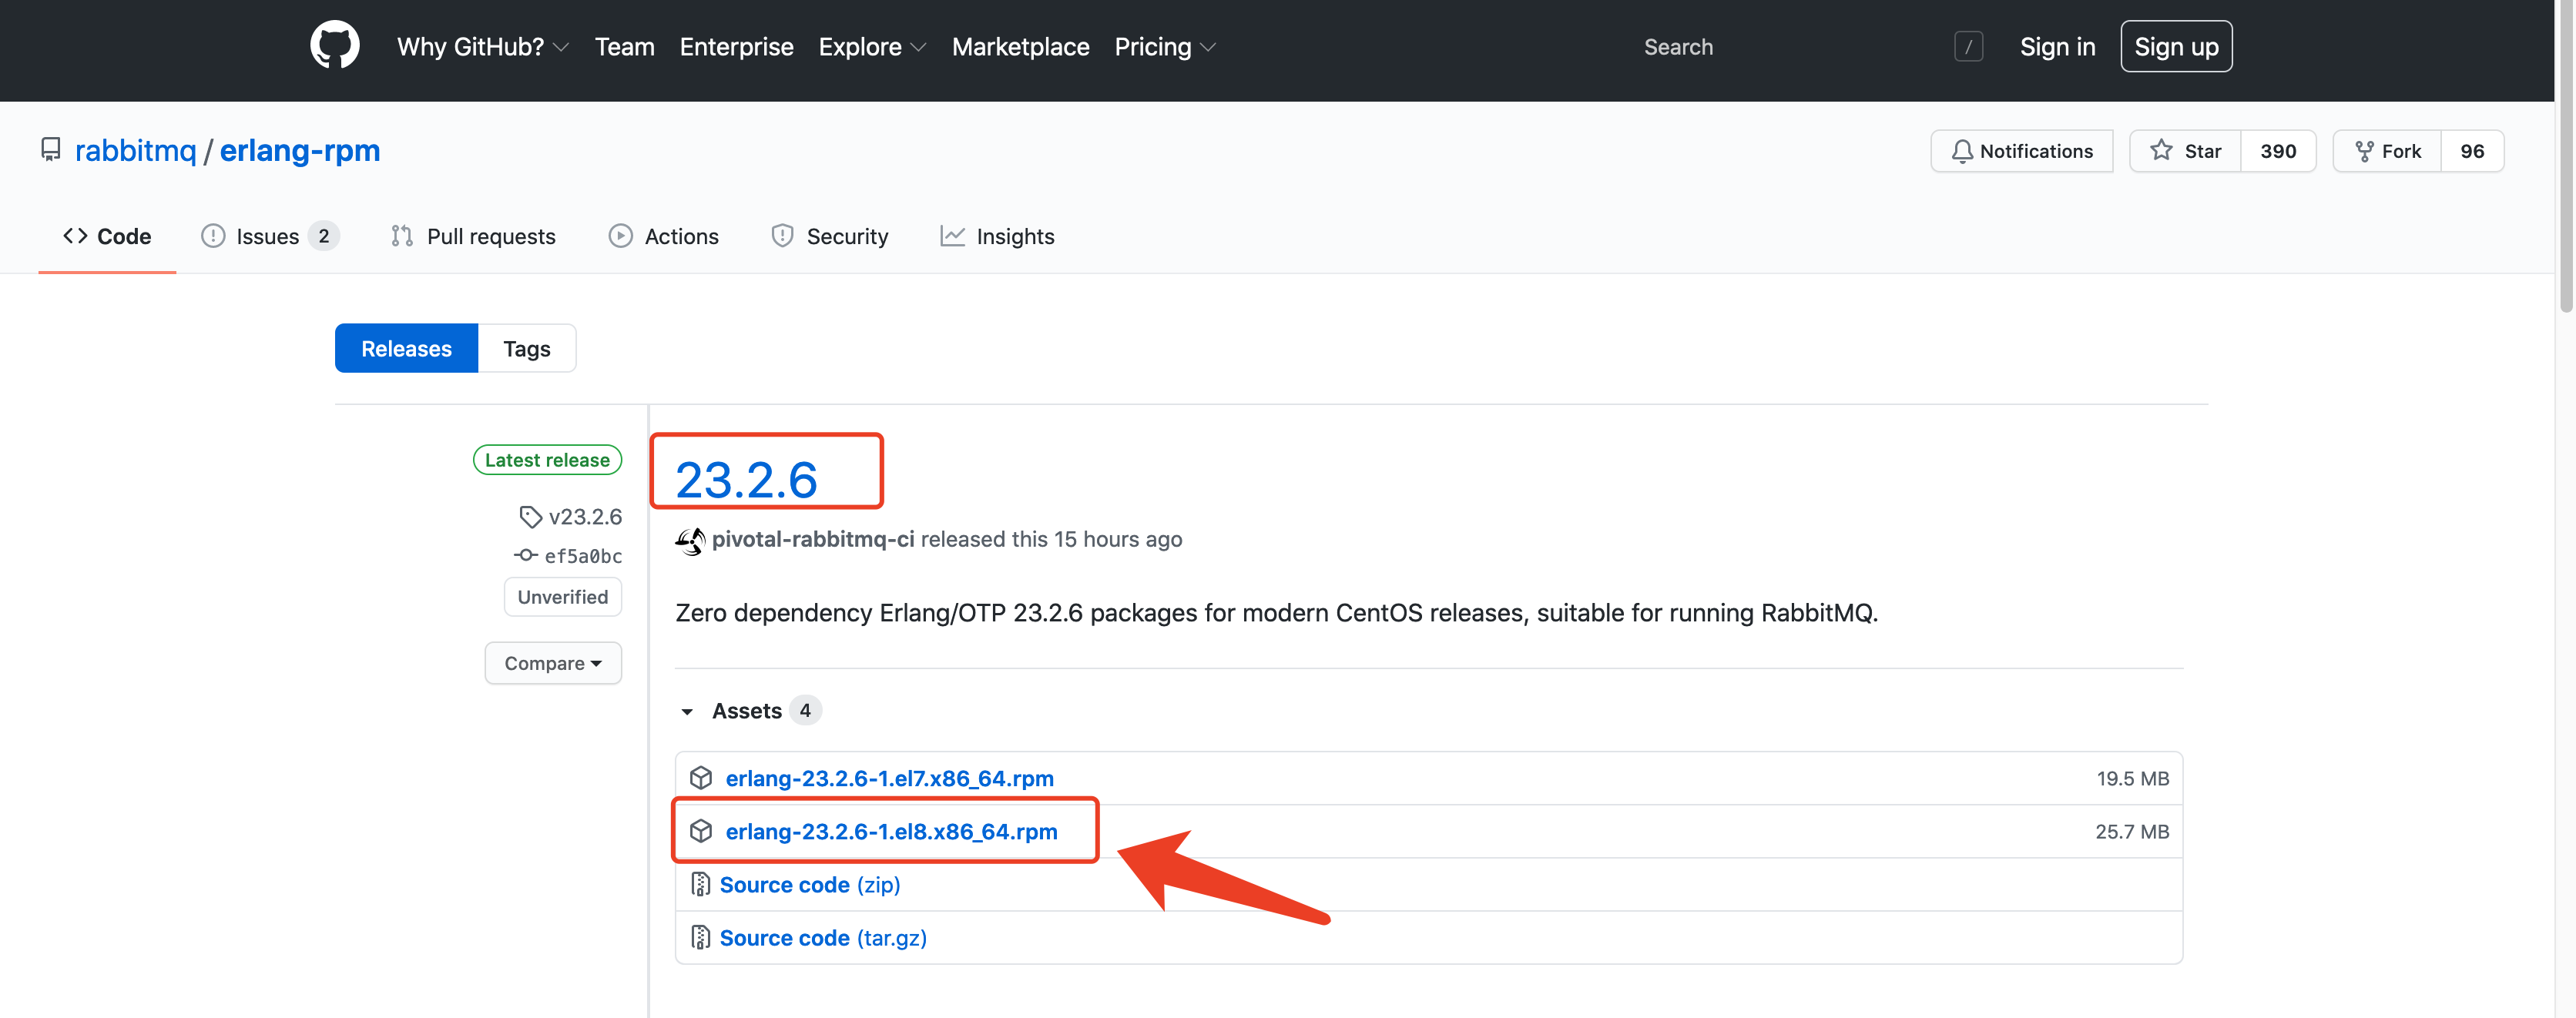Expand the Compare dropdown
The height and width of the screenshot is (1018, 2576).
tap(552, 663)
